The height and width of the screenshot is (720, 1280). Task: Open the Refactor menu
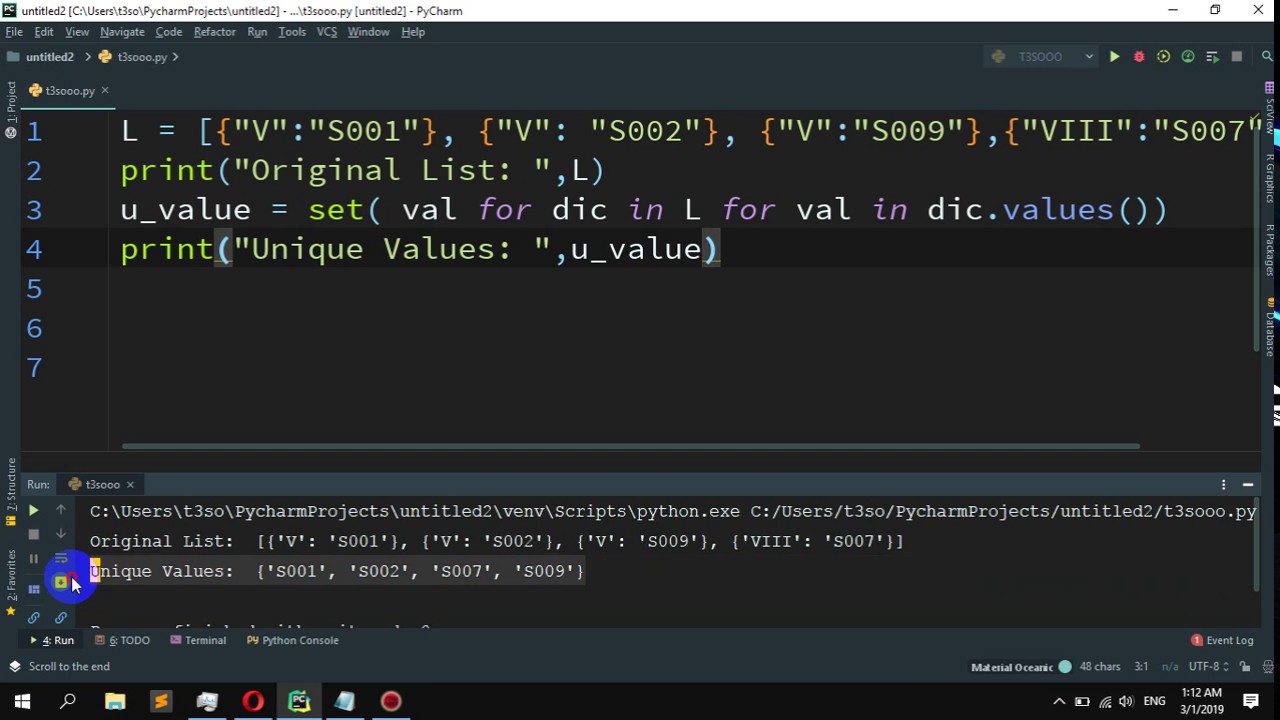[x=215, y=32]
